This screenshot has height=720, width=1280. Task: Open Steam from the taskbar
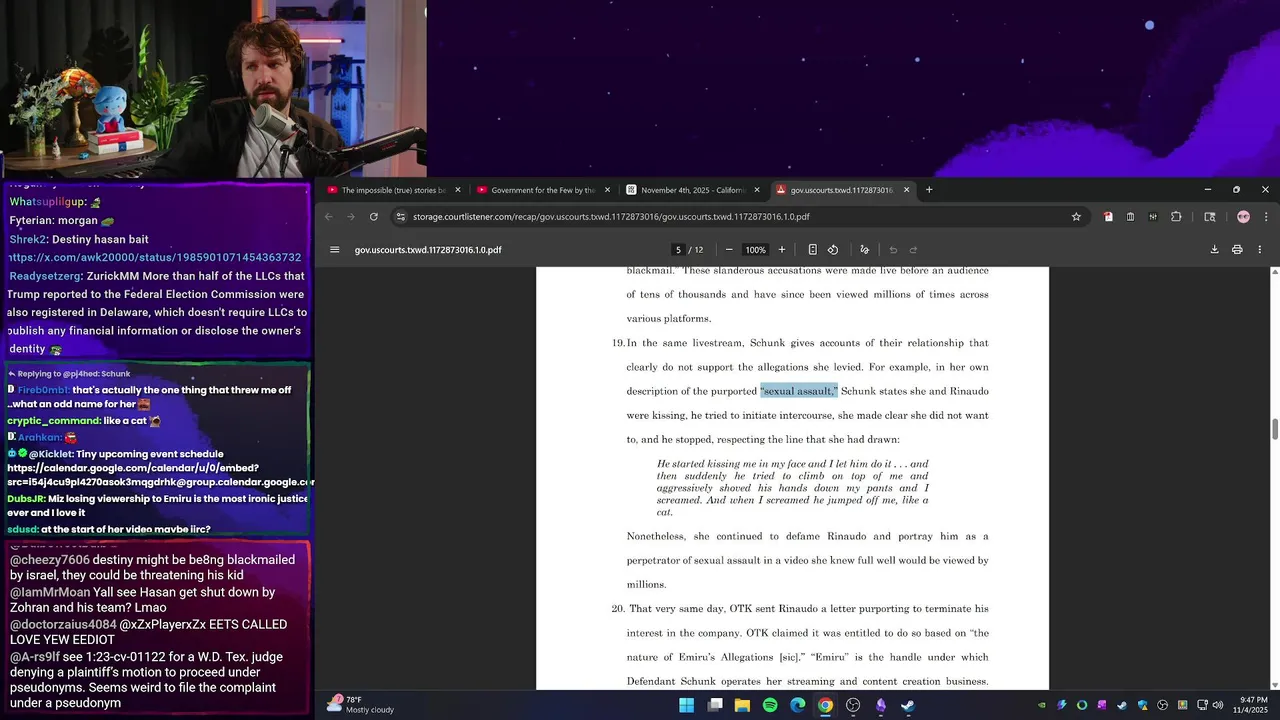coord(908,705)
